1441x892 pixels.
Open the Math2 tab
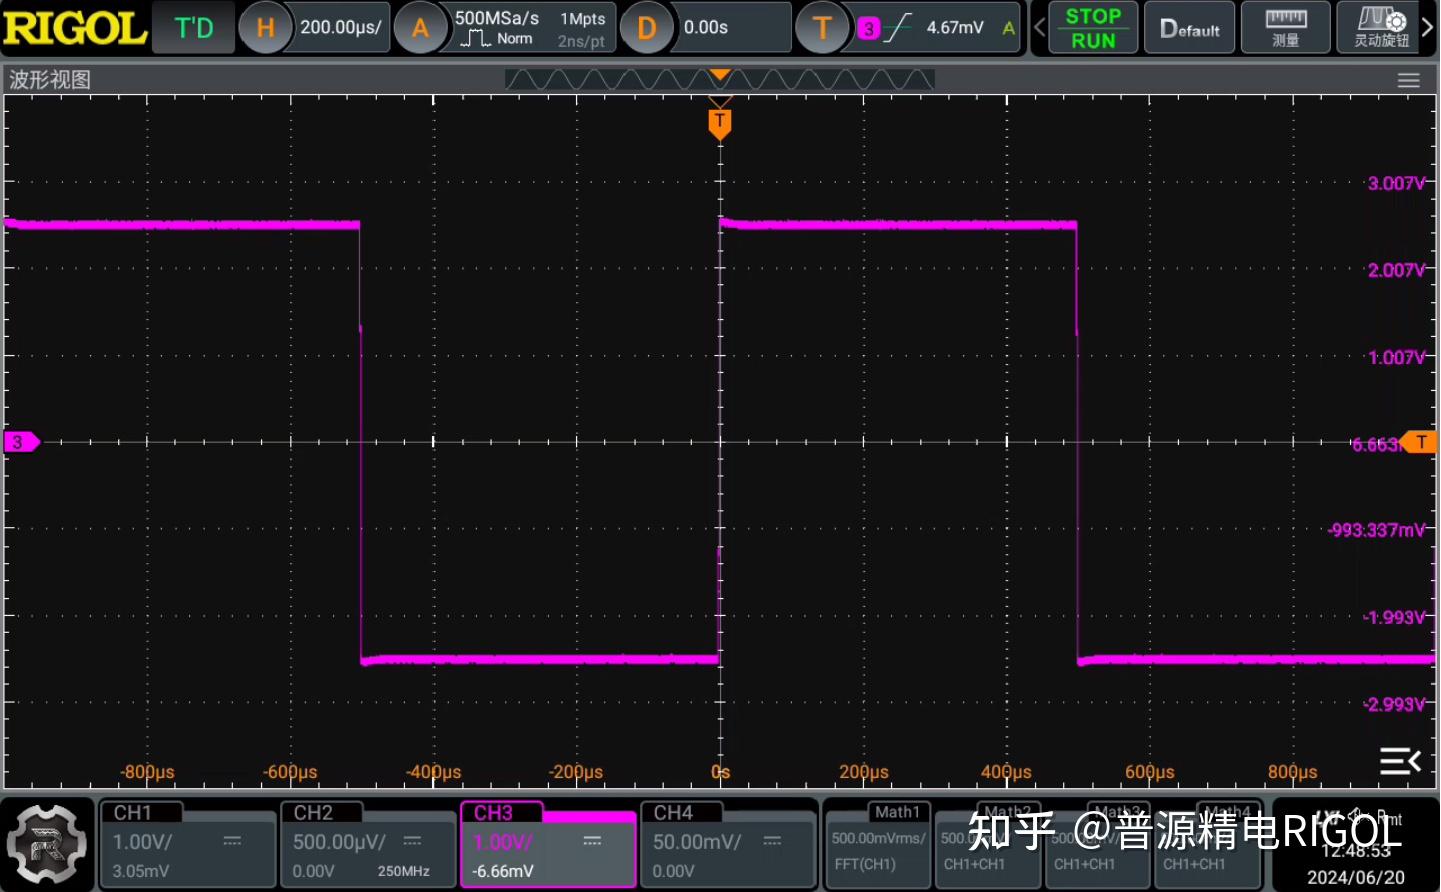tap(1007, 812)
